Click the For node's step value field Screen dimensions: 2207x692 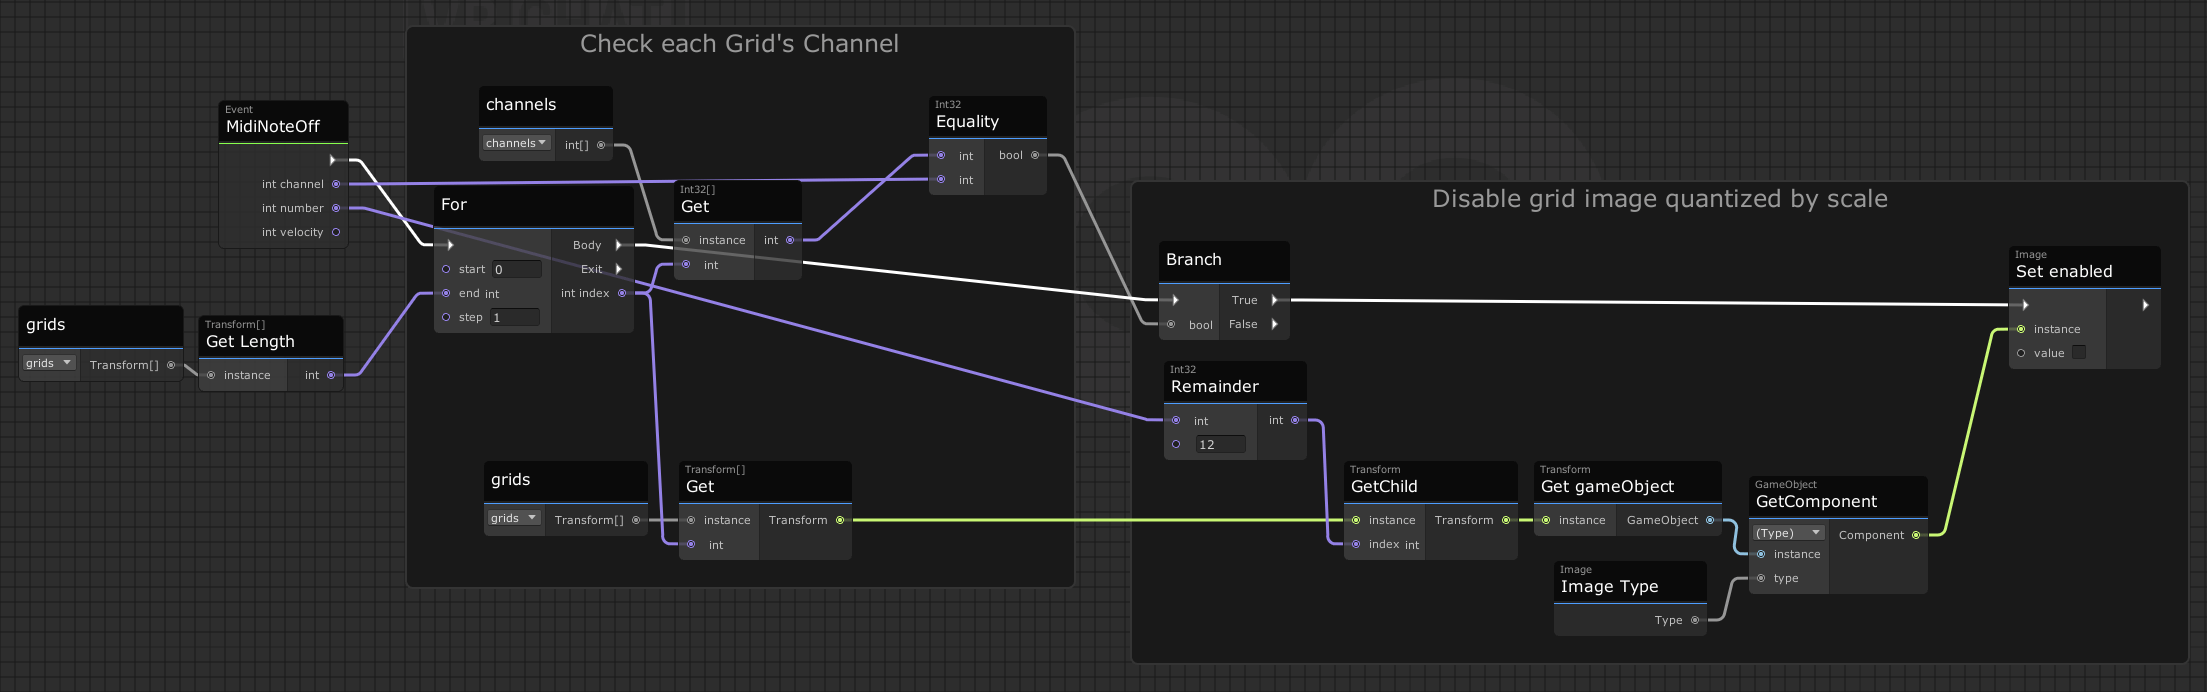coord(515,317)
